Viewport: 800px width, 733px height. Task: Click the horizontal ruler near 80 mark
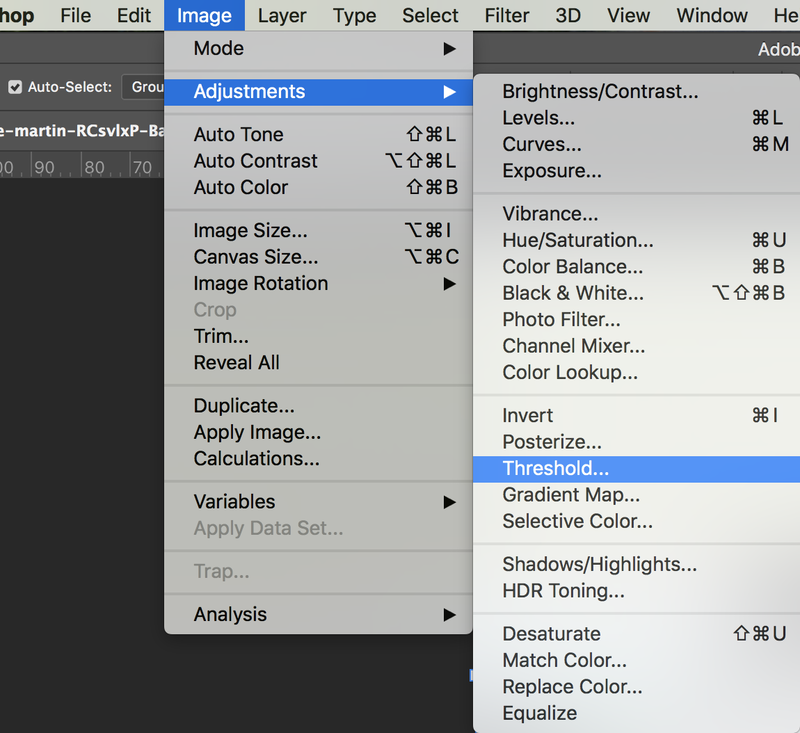pos(94,167)
